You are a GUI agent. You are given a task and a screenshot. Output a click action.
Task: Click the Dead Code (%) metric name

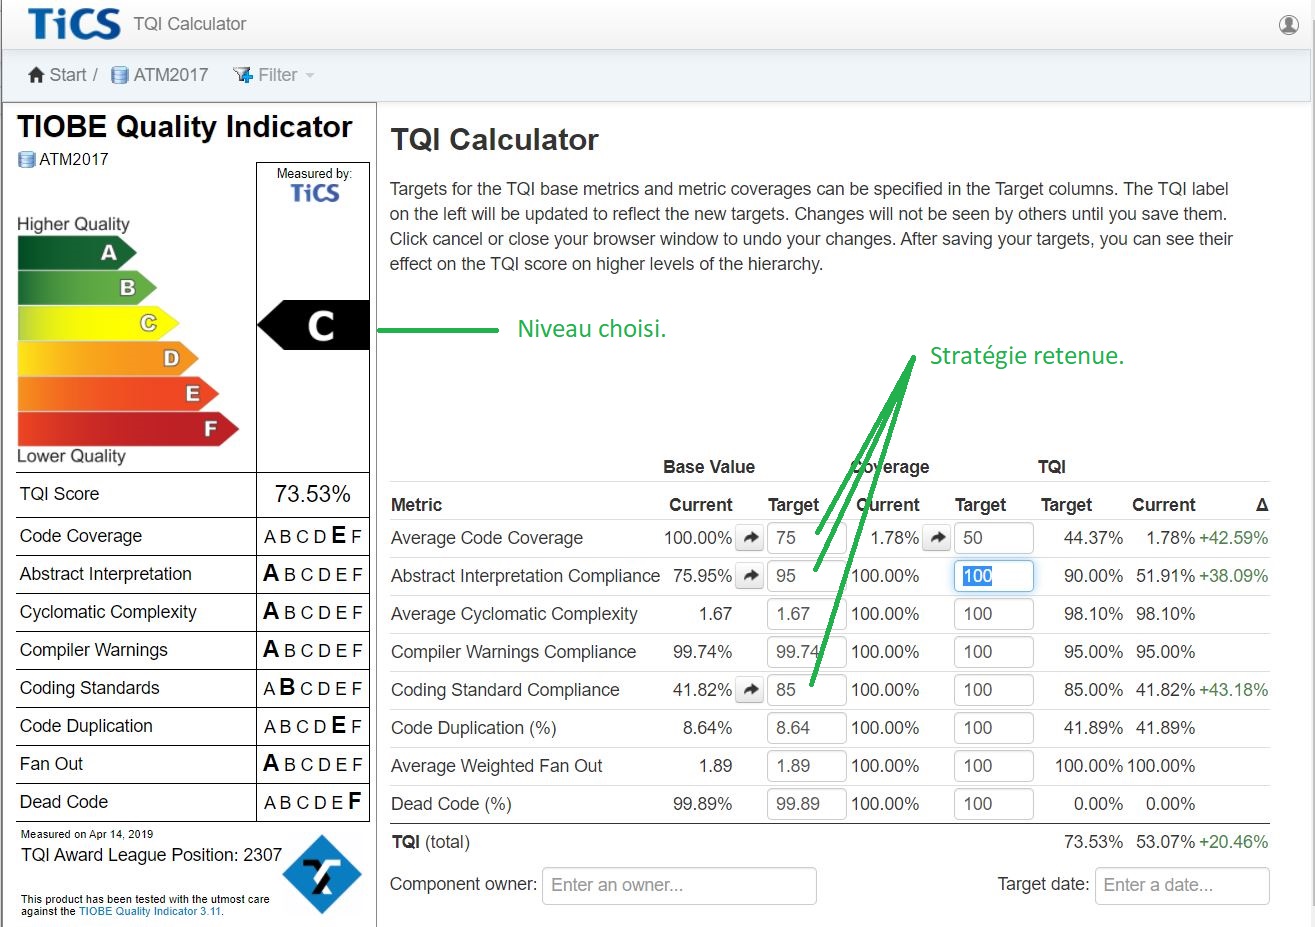[x=450, y=804]
